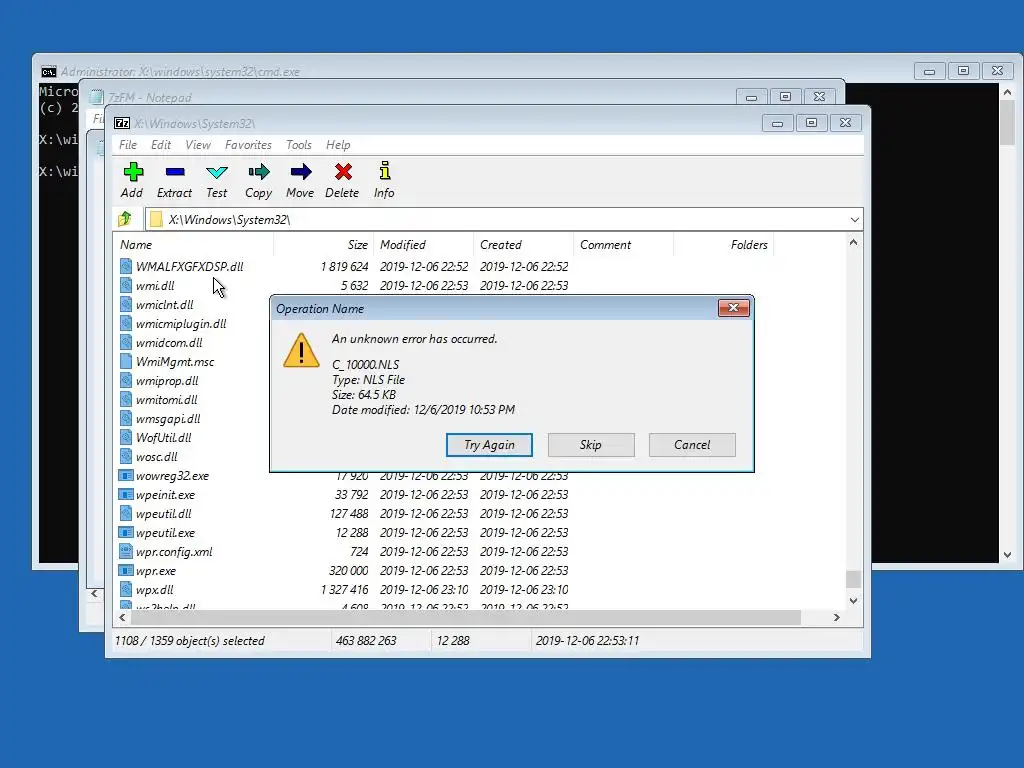Select the wpr.exe file icon

[125, 570]
